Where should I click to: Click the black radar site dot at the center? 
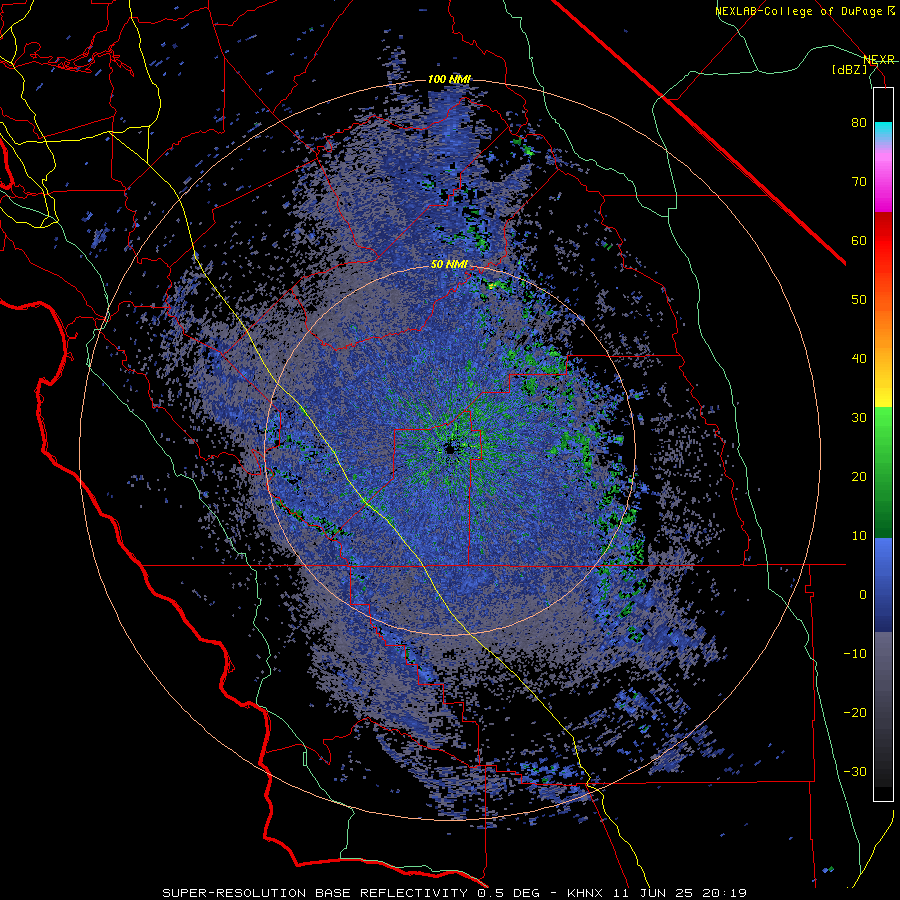[449, 450]
